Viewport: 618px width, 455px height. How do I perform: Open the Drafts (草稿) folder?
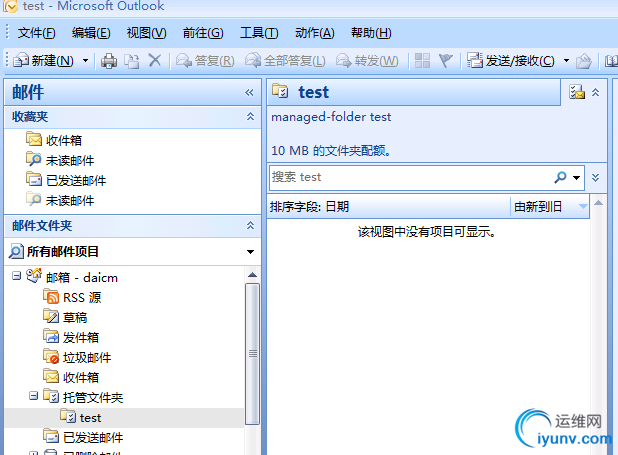(65, 317)
